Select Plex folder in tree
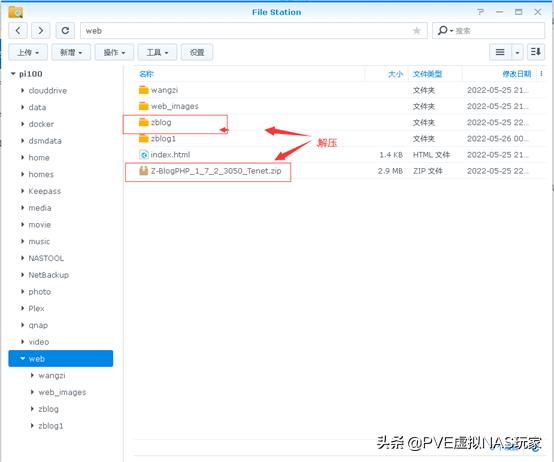Screen dimensions: 554x462 (36, 308)
